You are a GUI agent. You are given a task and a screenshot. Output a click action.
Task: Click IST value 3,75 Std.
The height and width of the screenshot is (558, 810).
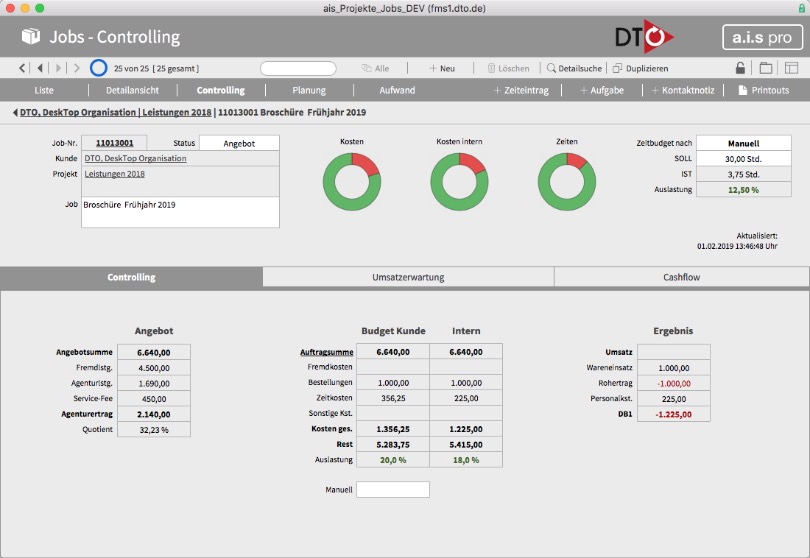744,174
